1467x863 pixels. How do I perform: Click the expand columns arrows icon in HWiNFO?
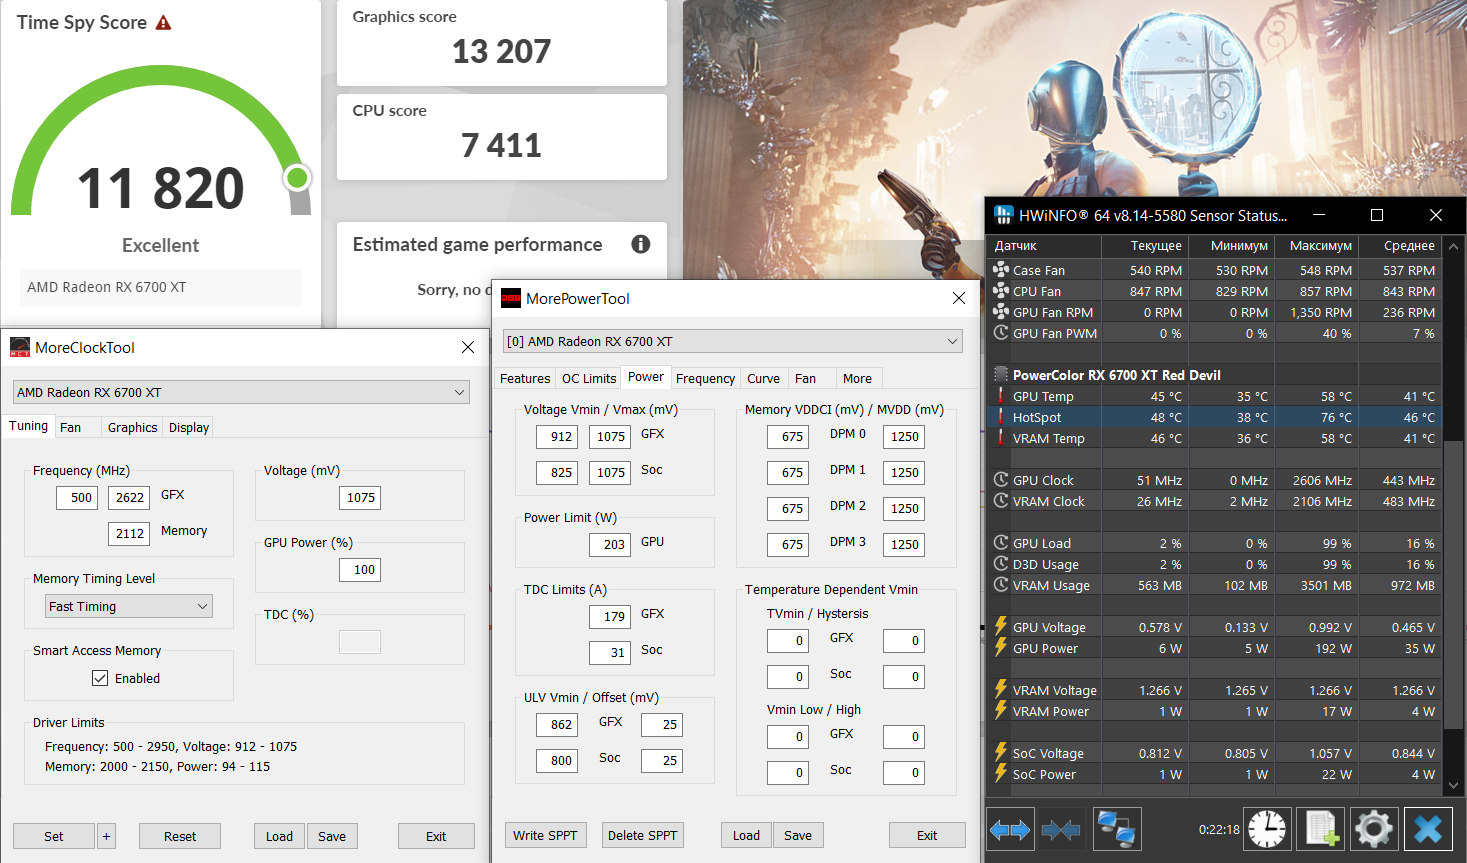point(1010,830)
